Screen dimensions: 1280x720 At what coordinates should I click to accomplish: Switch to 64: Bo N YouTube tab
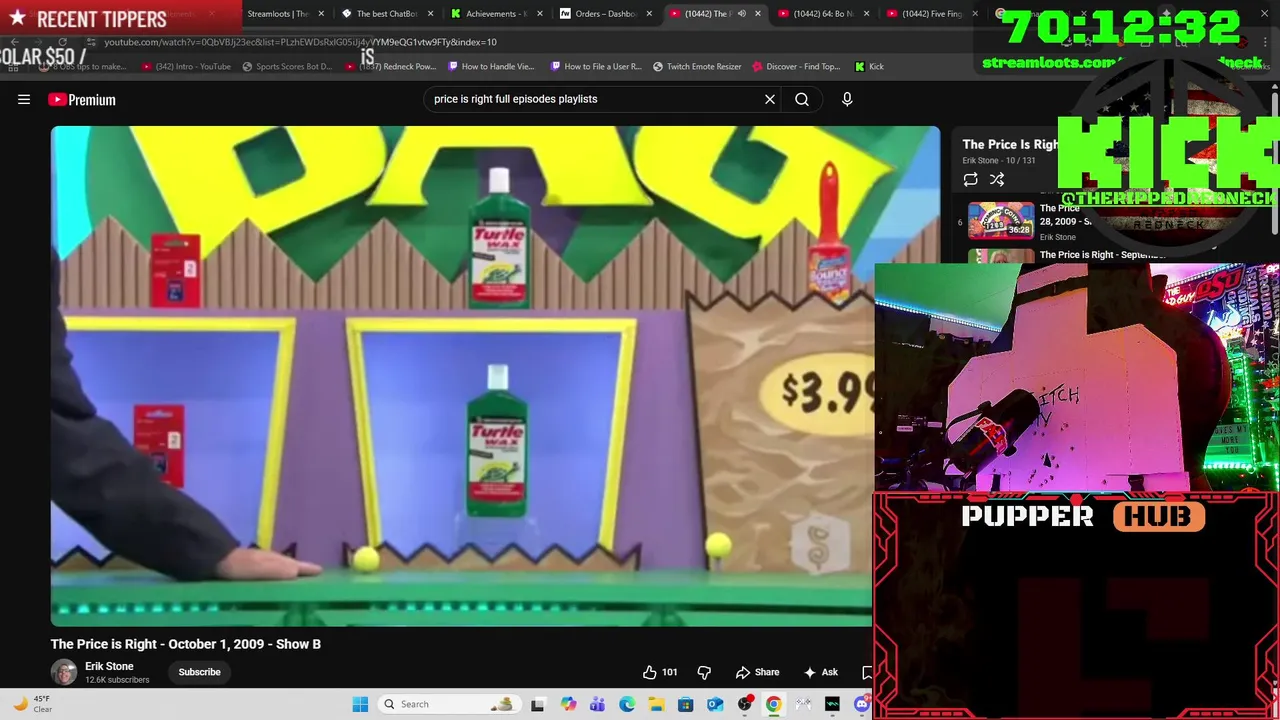click(x=822, y=14)
